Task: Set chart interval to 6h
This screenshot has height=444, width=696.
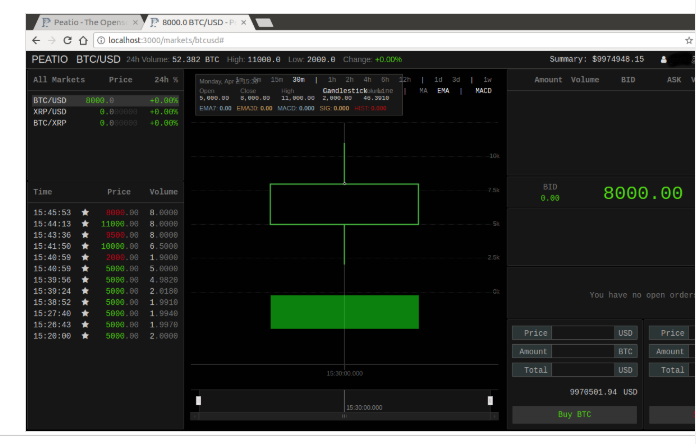Action: pos(385,80)
